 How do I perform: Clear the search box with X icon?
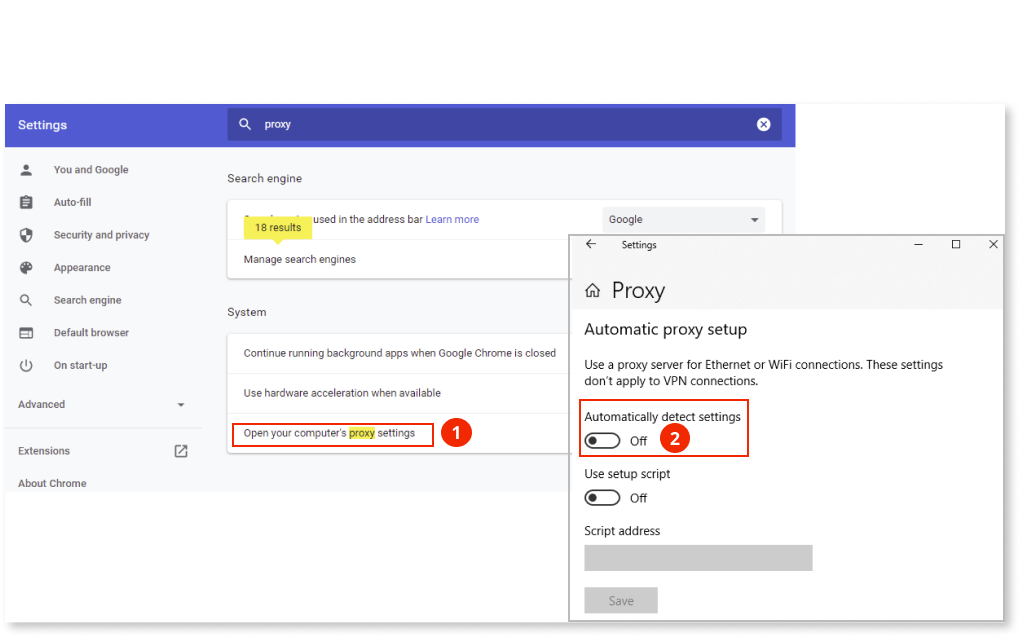[764, 125]
